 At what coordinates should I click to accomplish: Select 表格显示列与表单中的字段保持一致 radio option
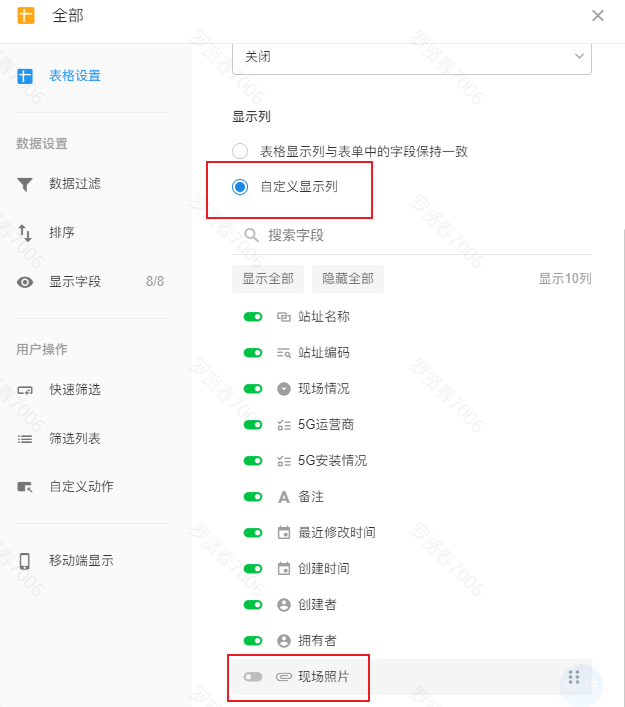pos(240,152)
